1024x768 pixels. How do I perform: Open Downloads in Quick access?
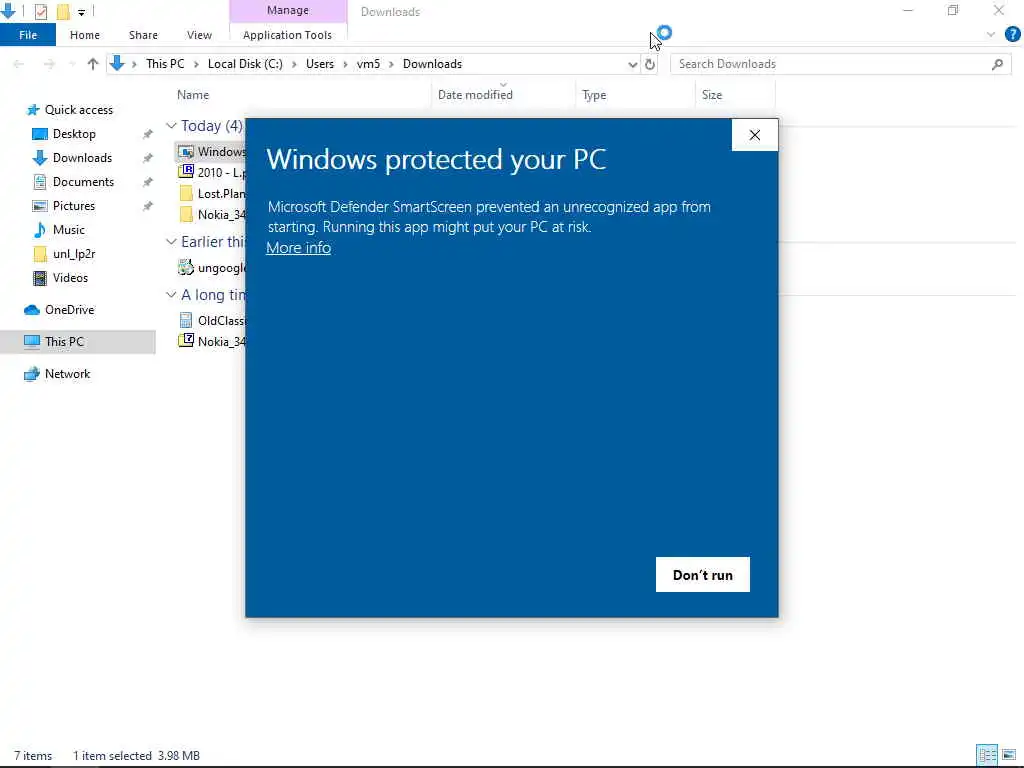click(82, 158)
